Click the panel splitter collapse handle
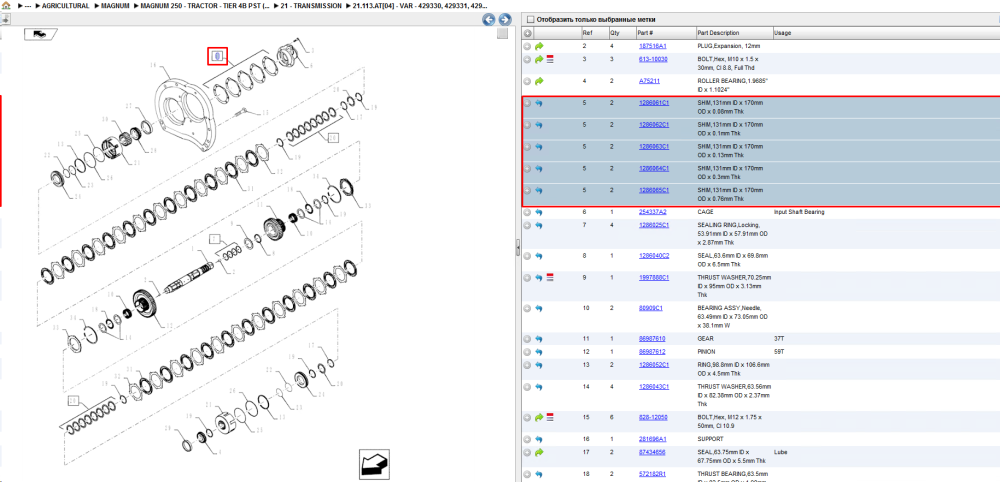 pyautogui.click(x=518, y=247)
